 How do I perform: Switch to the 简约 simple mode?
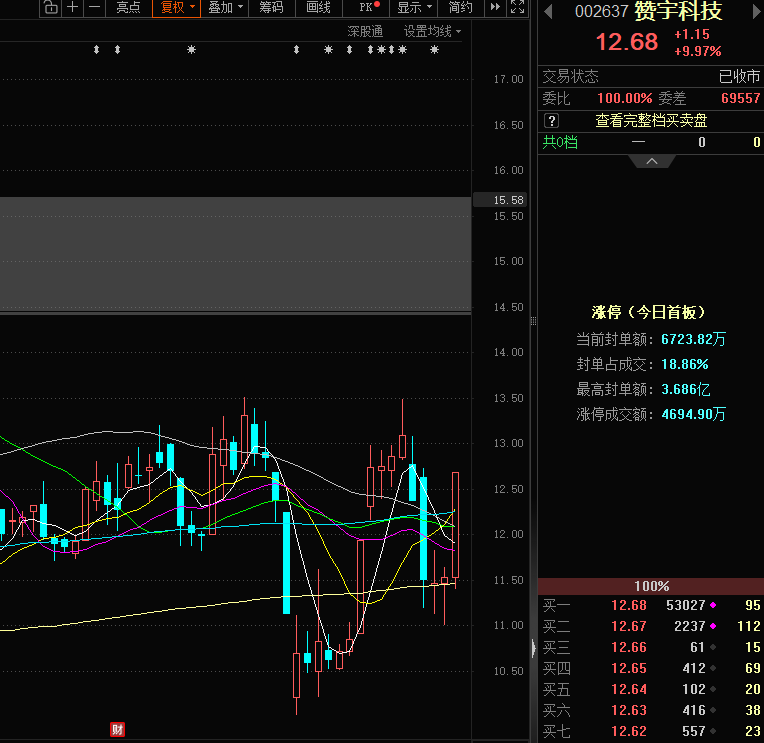click(x=460, y=7)
